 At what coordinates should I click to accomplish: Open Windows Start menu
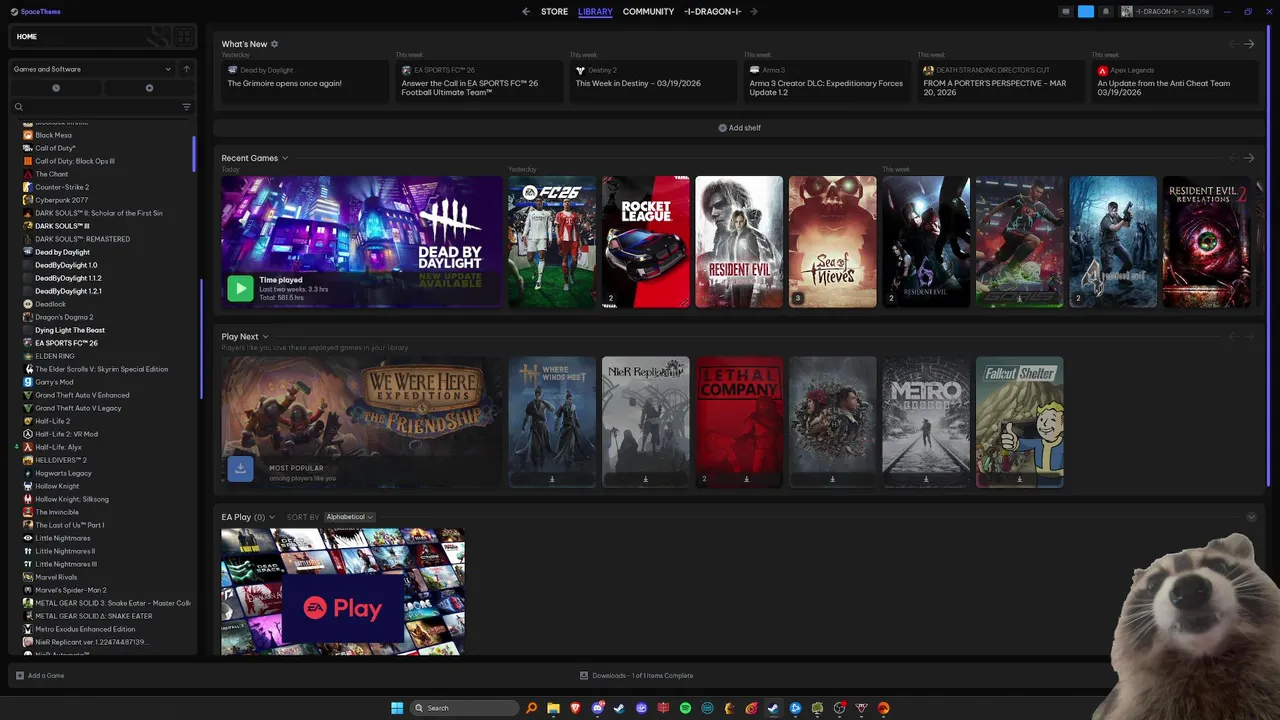coord(397,708)
